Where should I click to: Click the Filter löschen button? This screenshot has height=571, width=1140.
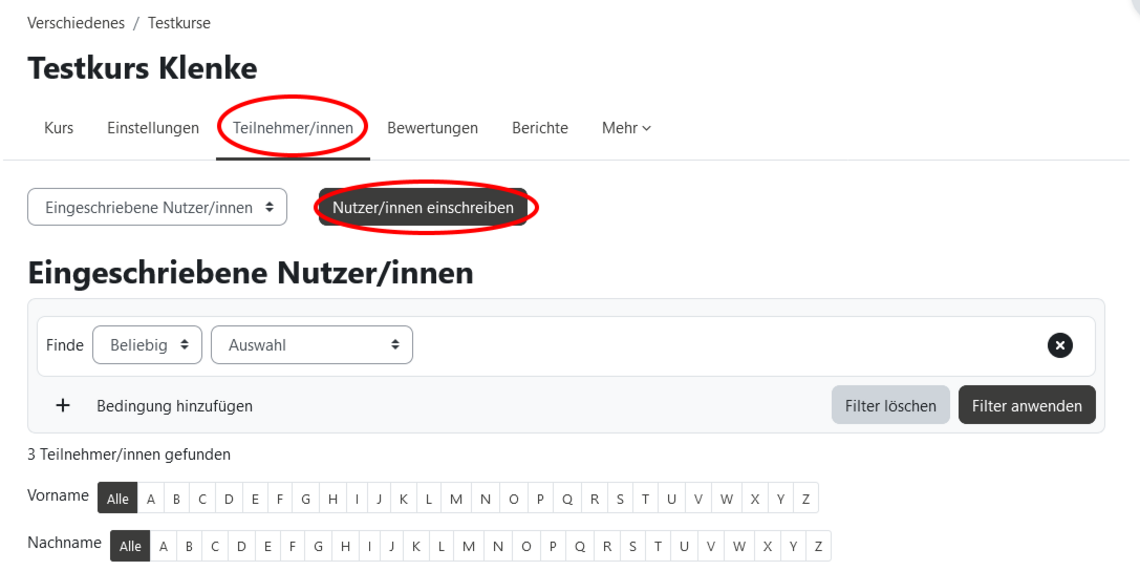(x=890, y=406)
